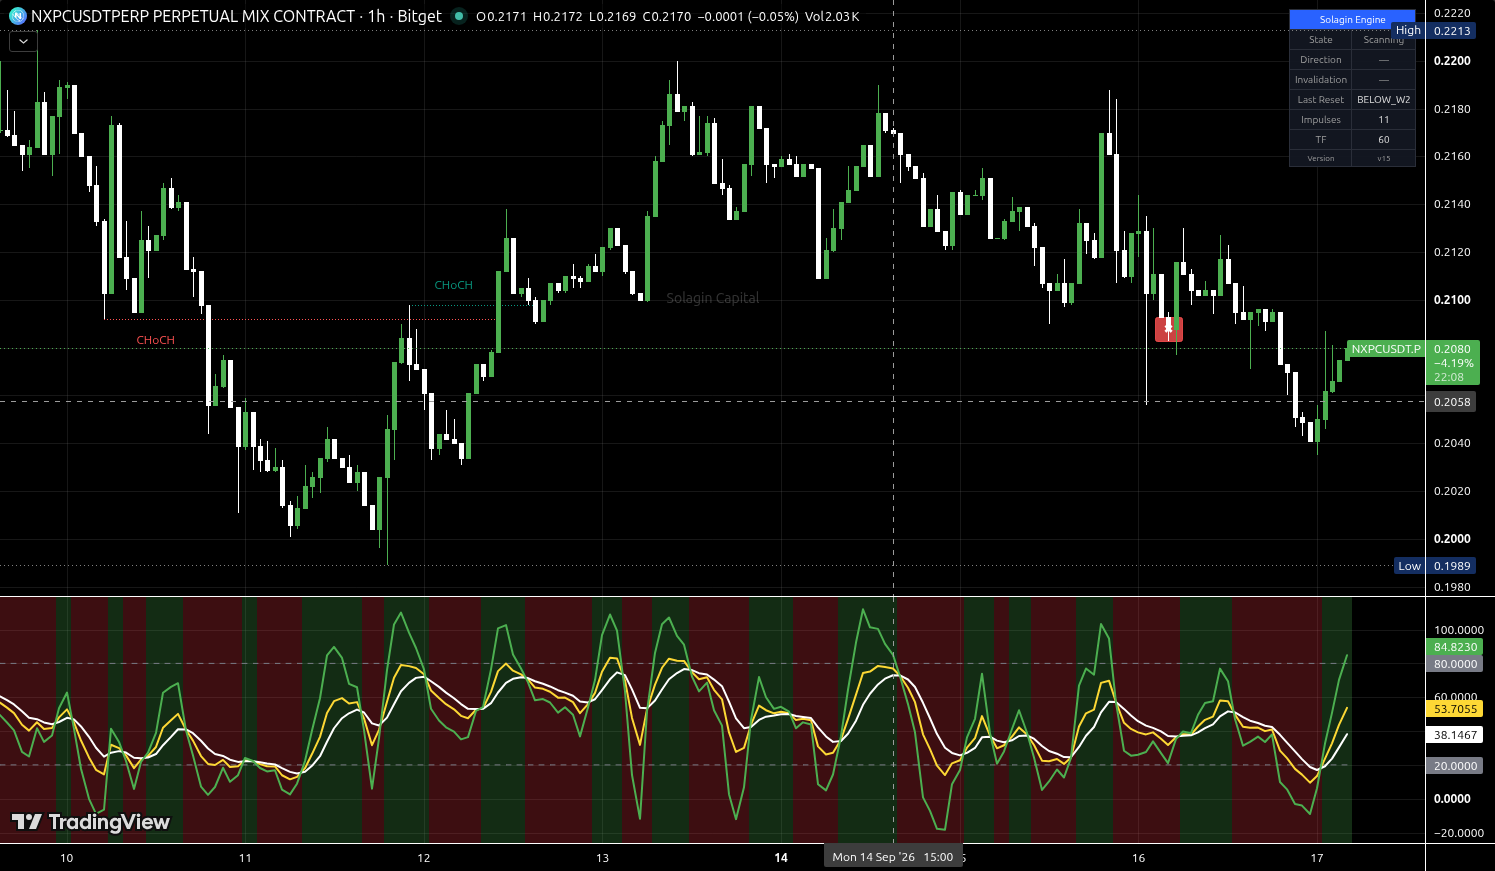Click the bold date 14 on the time axis

coord(781,858)
